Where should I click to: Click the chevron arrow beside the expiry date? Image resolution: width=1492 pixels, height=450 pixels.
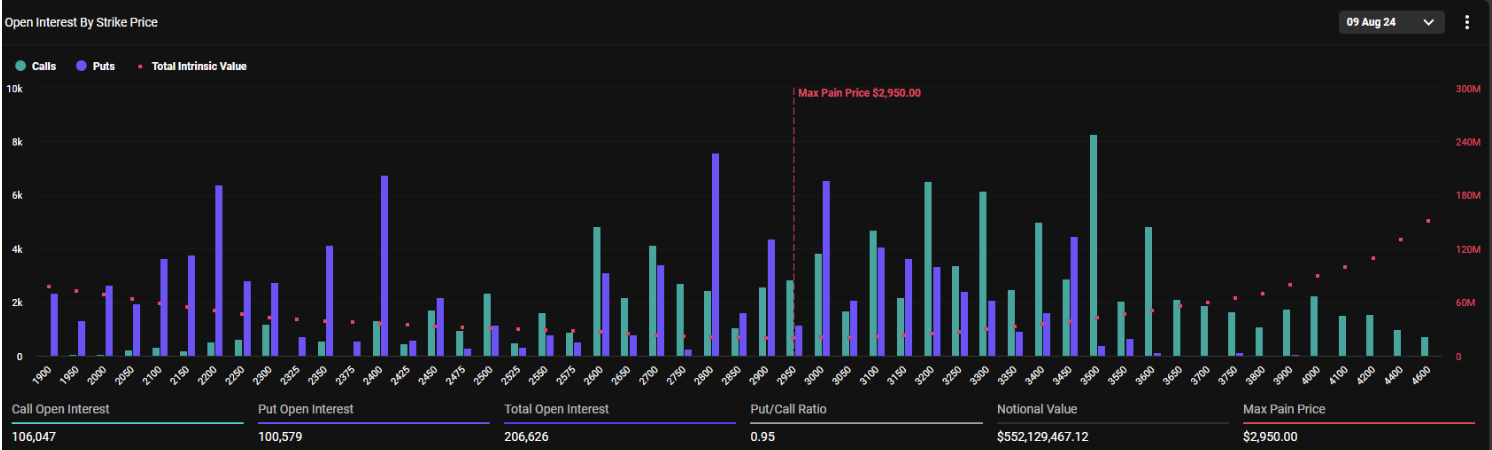(1428, 22)
